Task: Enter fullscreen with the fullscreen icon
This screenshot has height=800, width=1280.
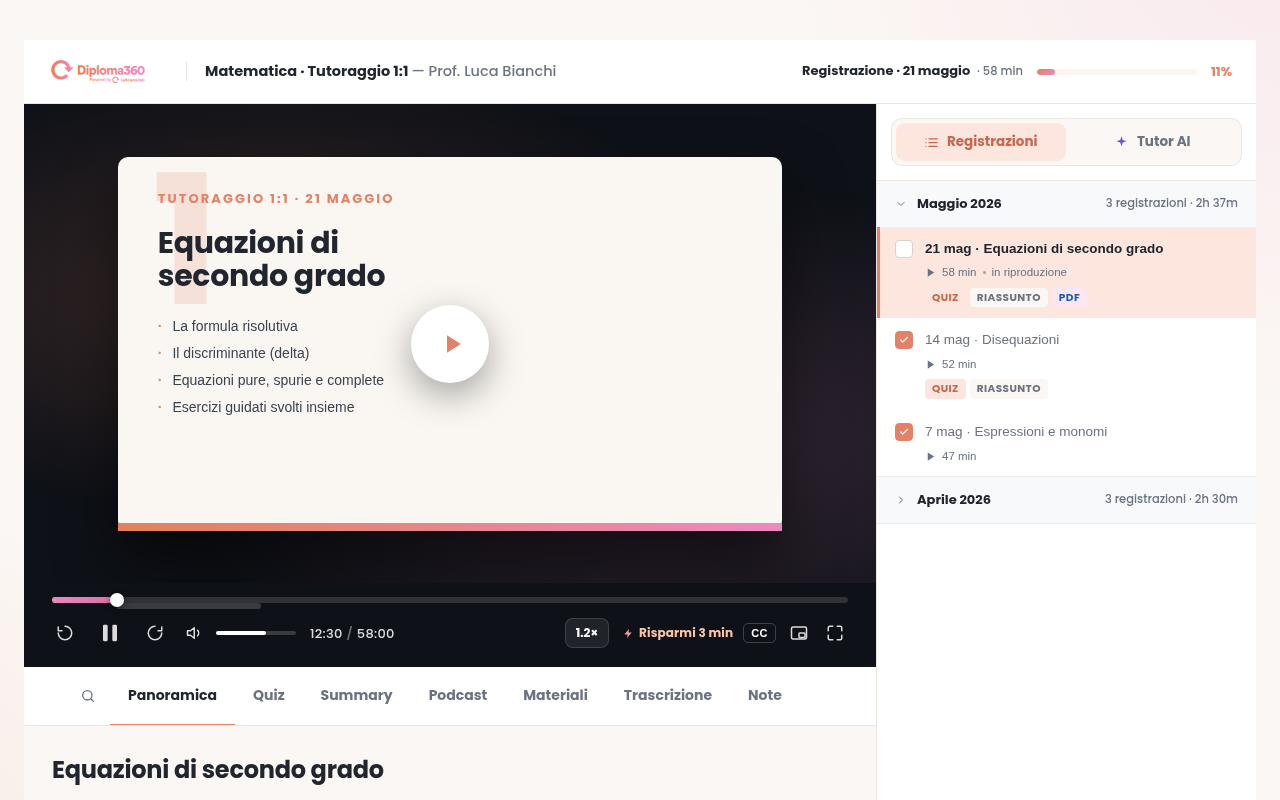Action: [835, 633]
